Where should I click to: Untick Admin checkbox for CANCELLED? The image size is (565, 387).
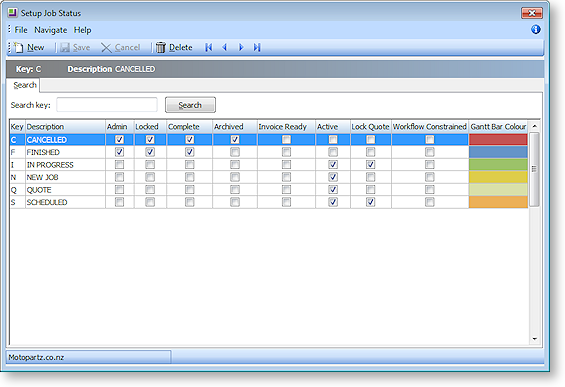(x=119, y=139)
